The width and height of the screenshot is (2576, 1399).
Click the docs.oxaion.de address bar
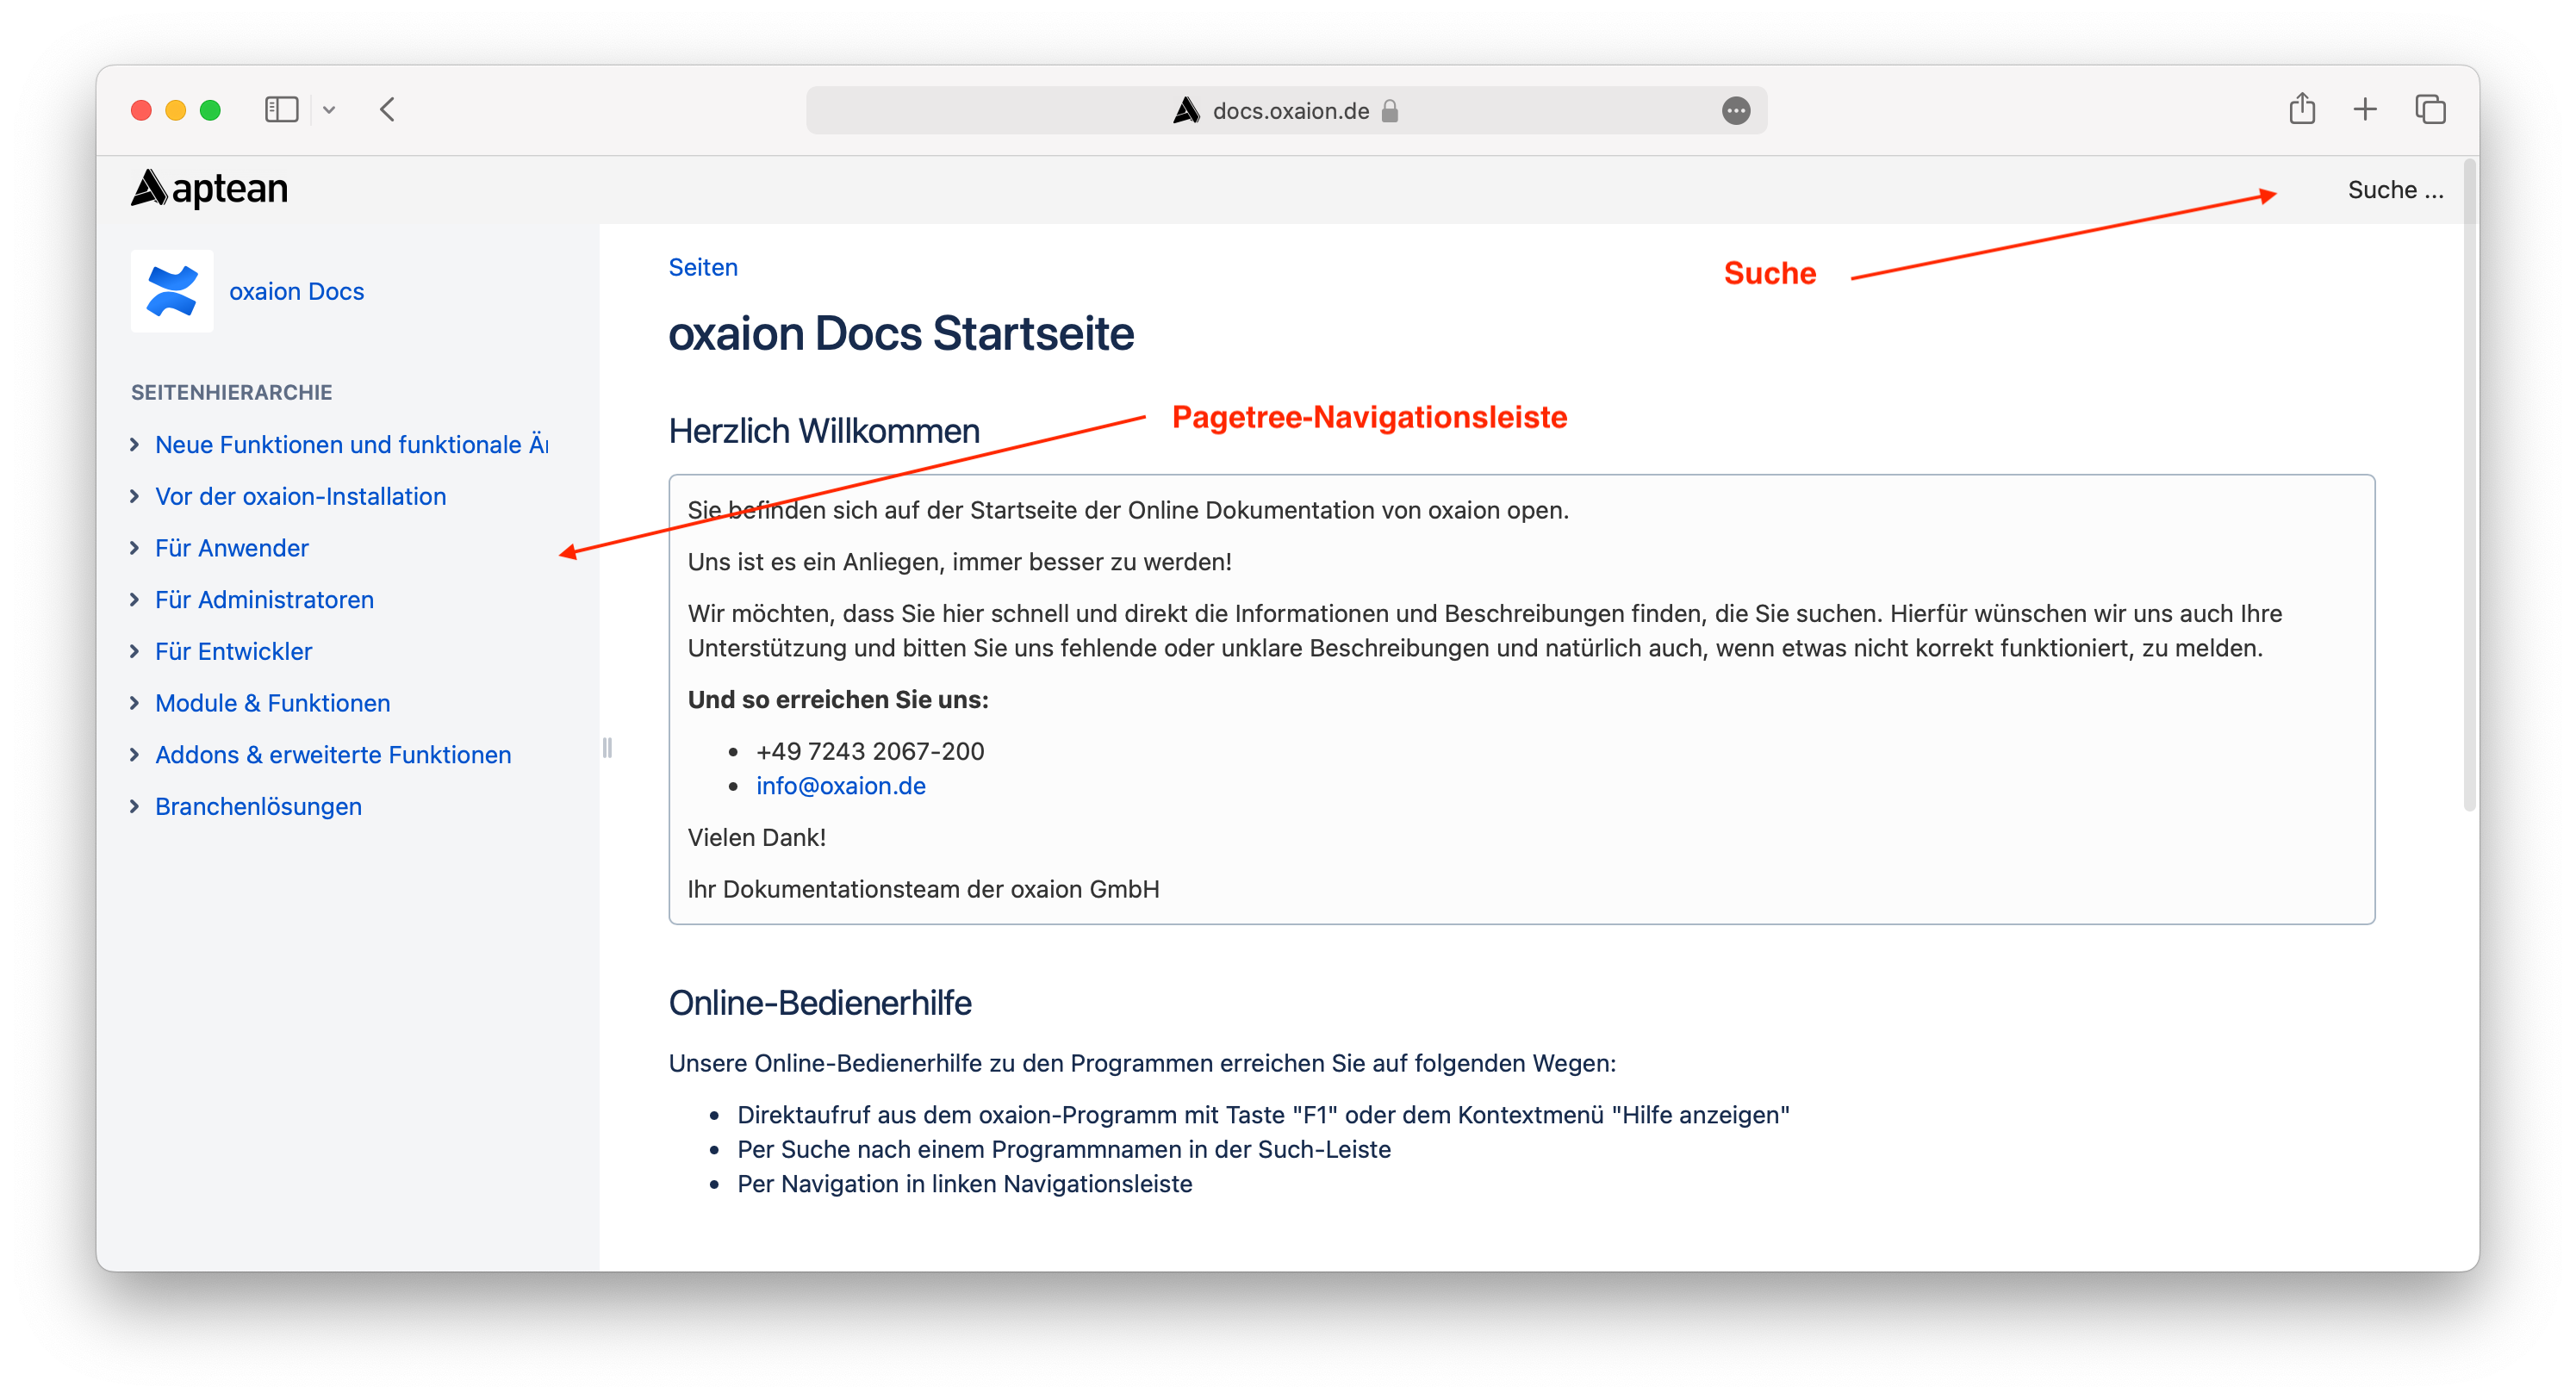pos(1286,110)
